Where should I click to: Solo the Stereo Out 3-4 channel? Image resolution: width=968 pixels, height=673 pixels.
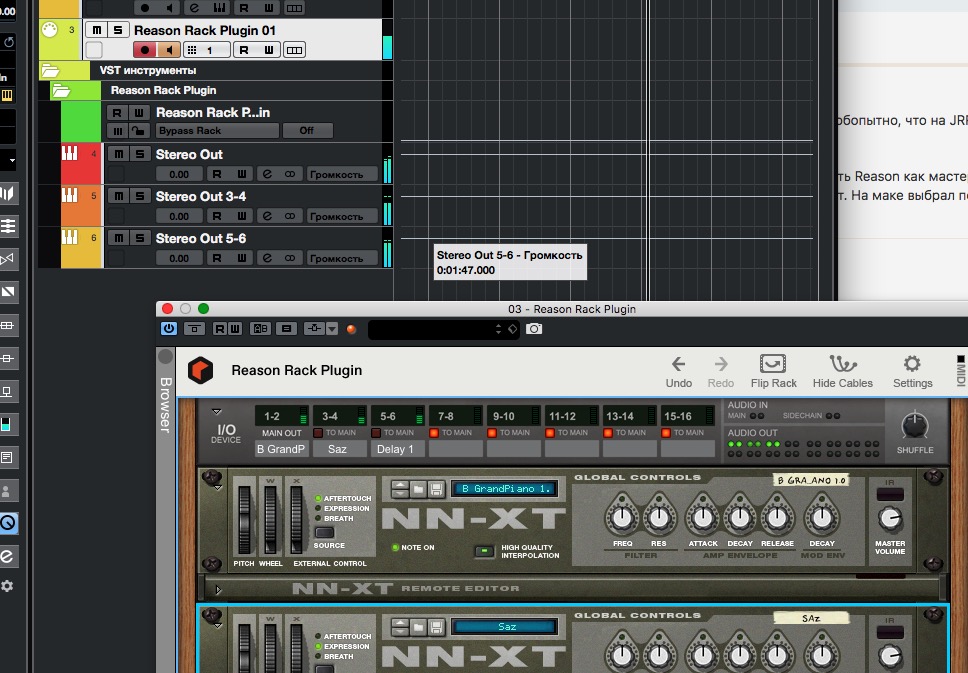[140, 196]
